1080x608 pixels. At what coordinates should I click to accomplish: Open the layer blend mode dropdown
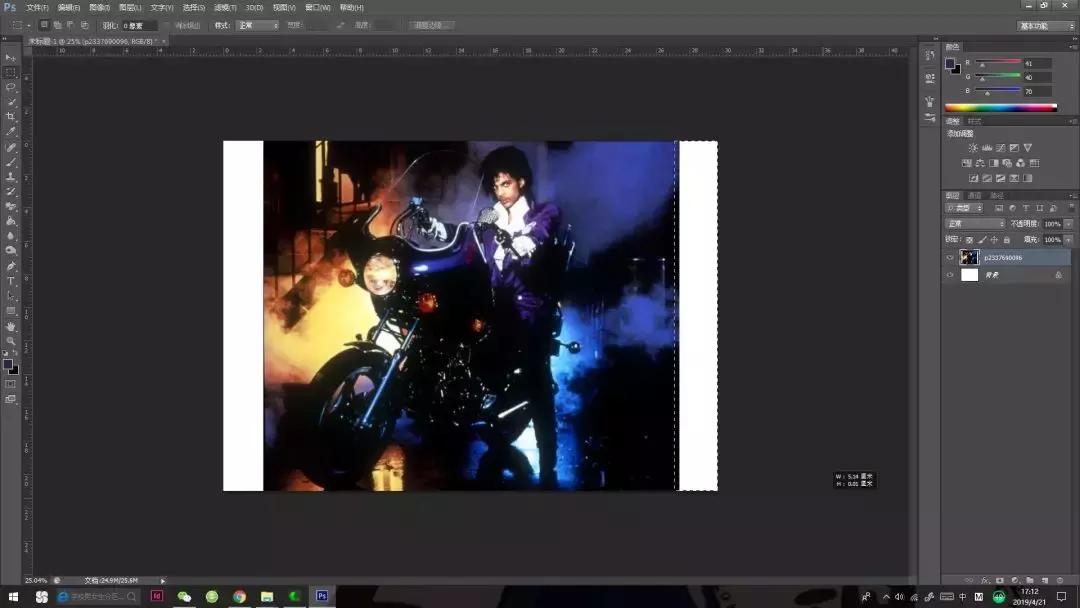(974, 223)
